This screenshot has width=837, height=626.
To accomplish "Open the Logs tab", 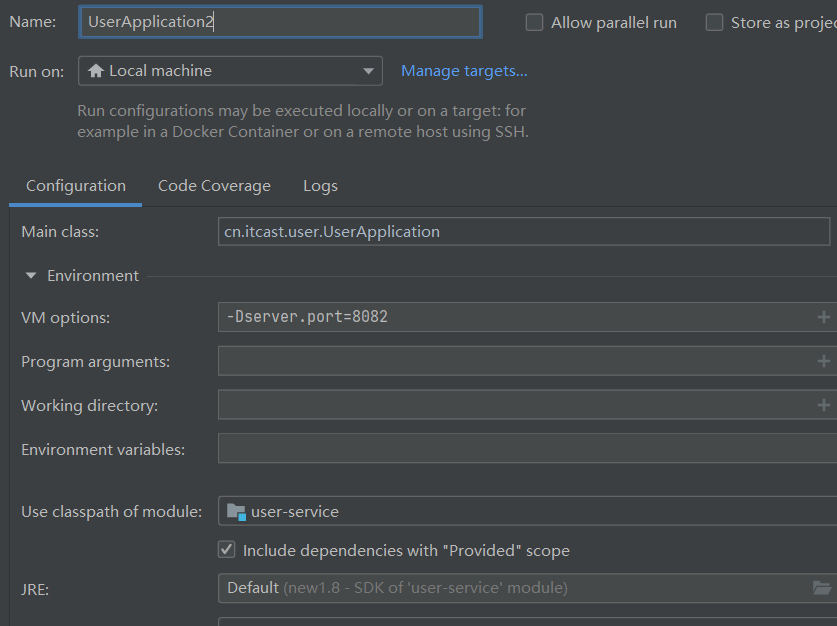I will pyautogui.click(x=320, y=186).
